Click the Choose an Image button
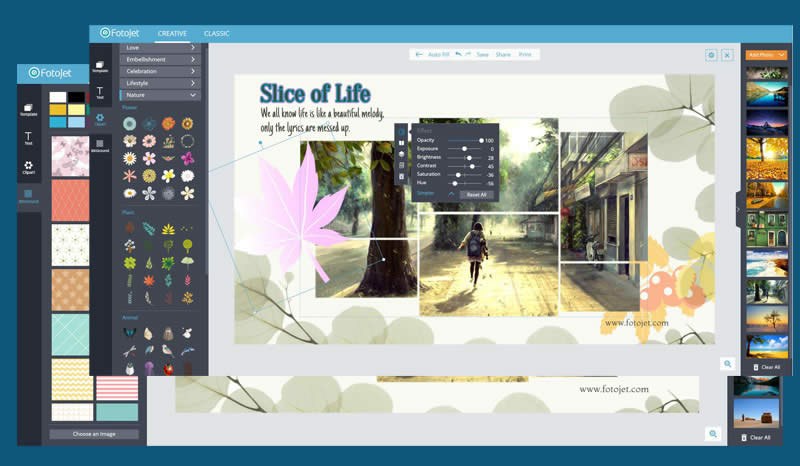The image size is (800, 466). (93, 435)
